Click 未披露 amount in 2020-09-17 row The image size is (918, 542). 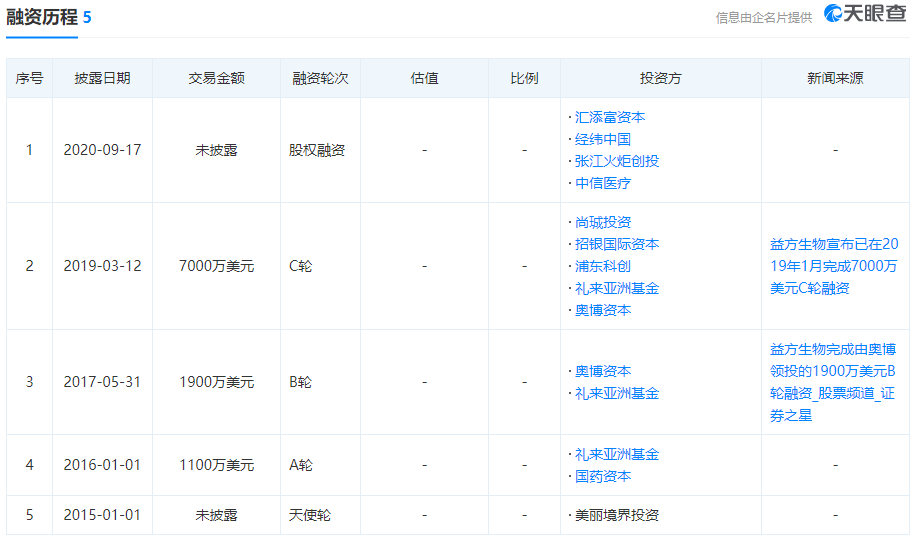pyautogui.click(x=216, y=150)
